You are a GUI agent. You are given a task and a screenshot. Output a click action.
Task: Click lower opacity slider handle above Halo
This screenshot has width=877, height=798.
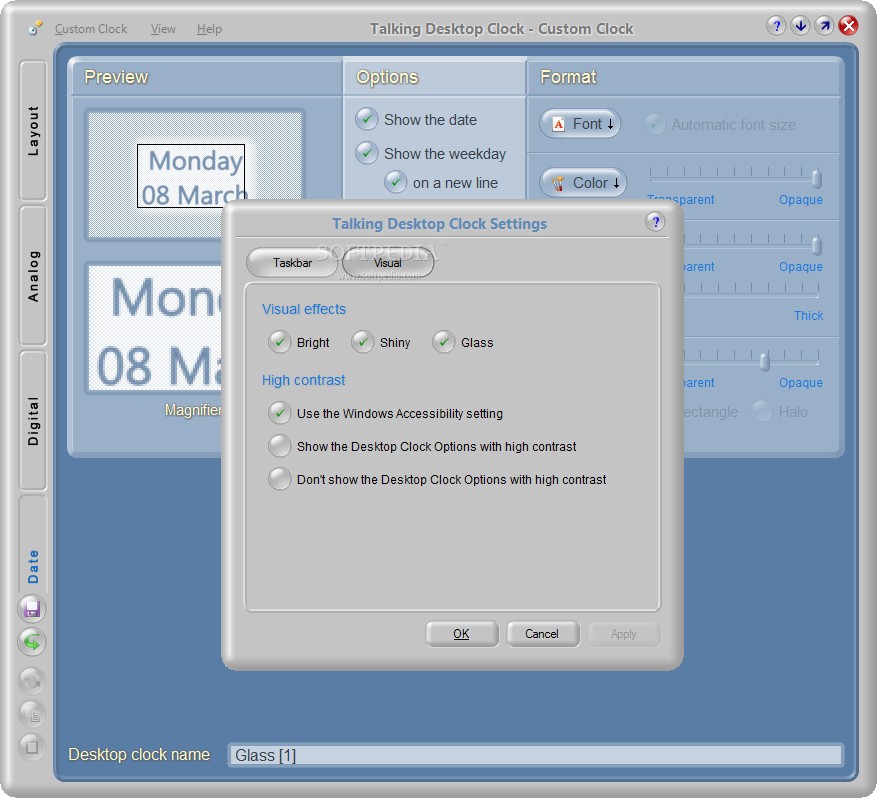765,361
